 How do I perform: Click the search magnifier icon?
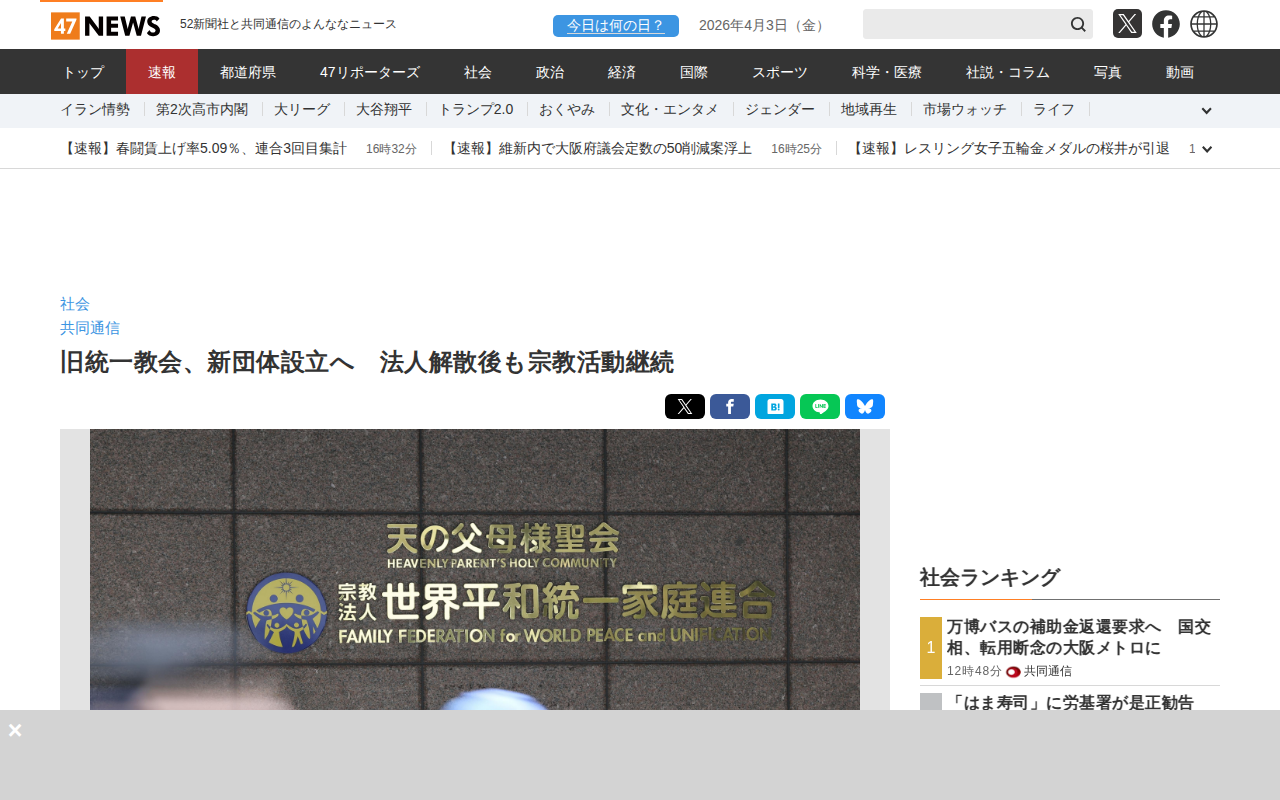click(1078, 24)
